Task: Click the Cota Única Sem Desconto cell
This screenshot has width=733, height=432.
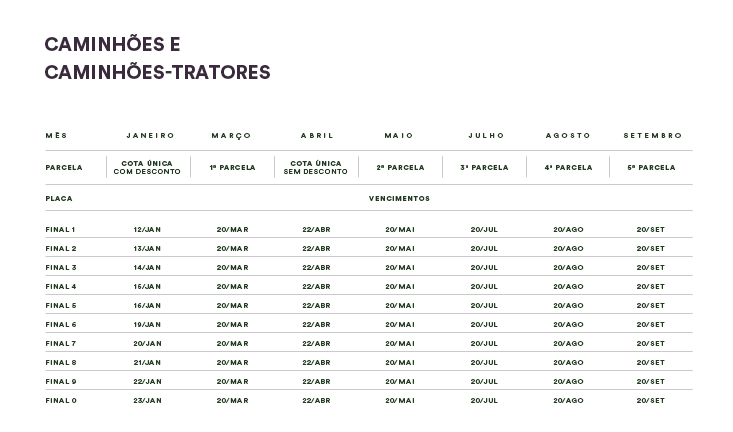Action: click(316, 168)
